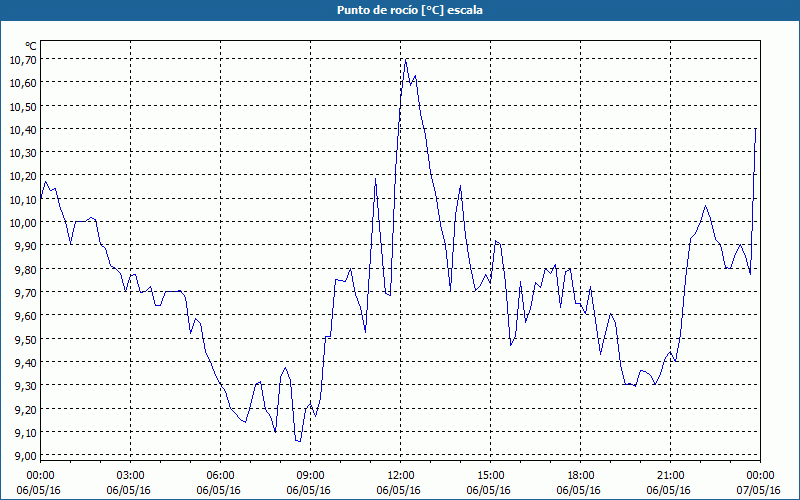Click the 9,50 y-axis label
800x500 pixels.
tap(26, 339)
